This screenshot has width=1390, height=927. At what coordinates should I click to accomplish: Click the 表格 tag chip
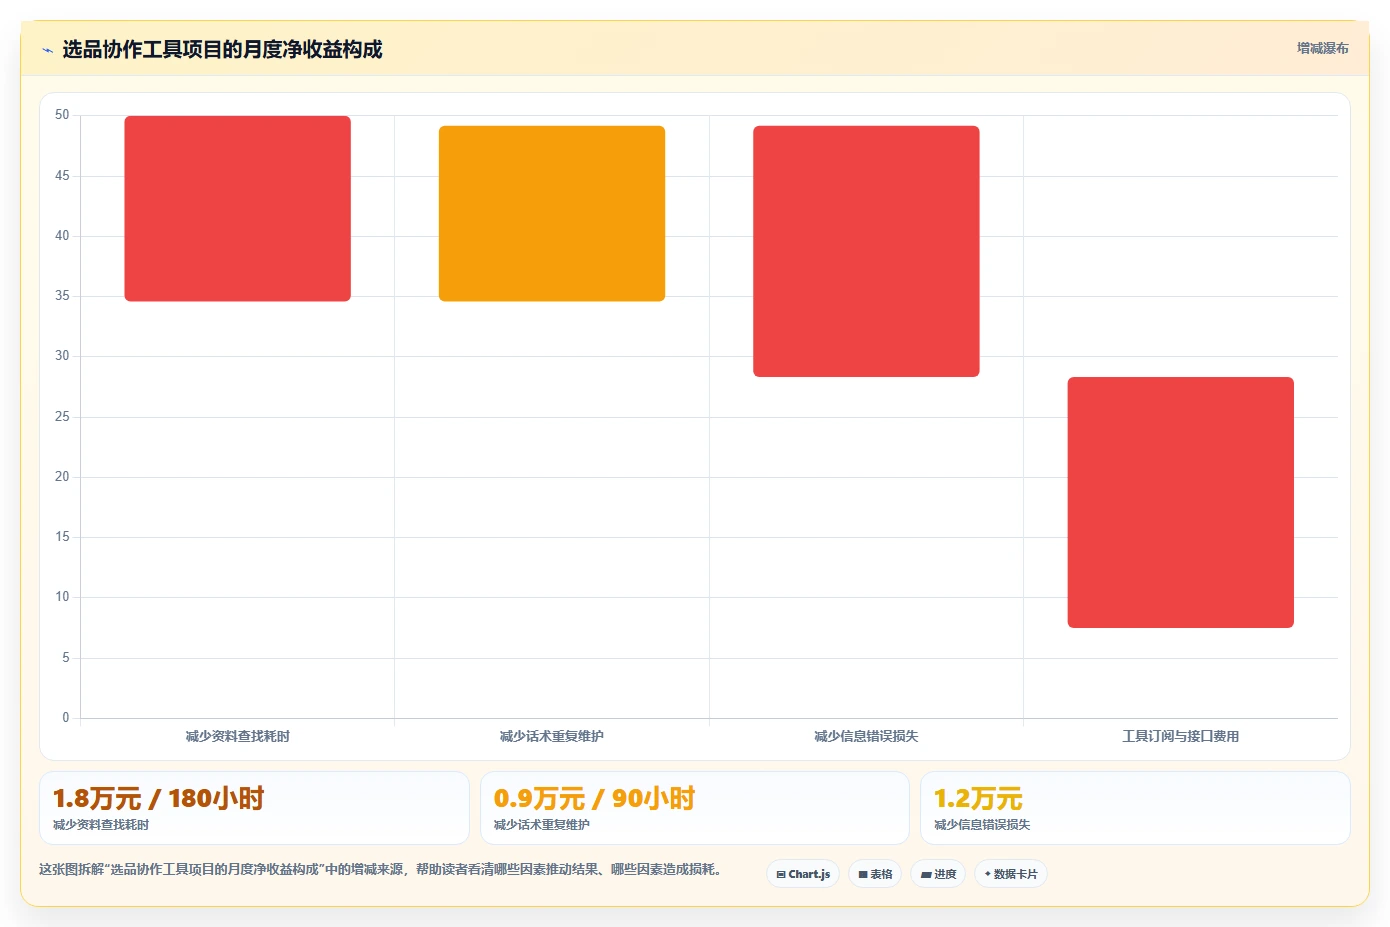click(875, 874)
